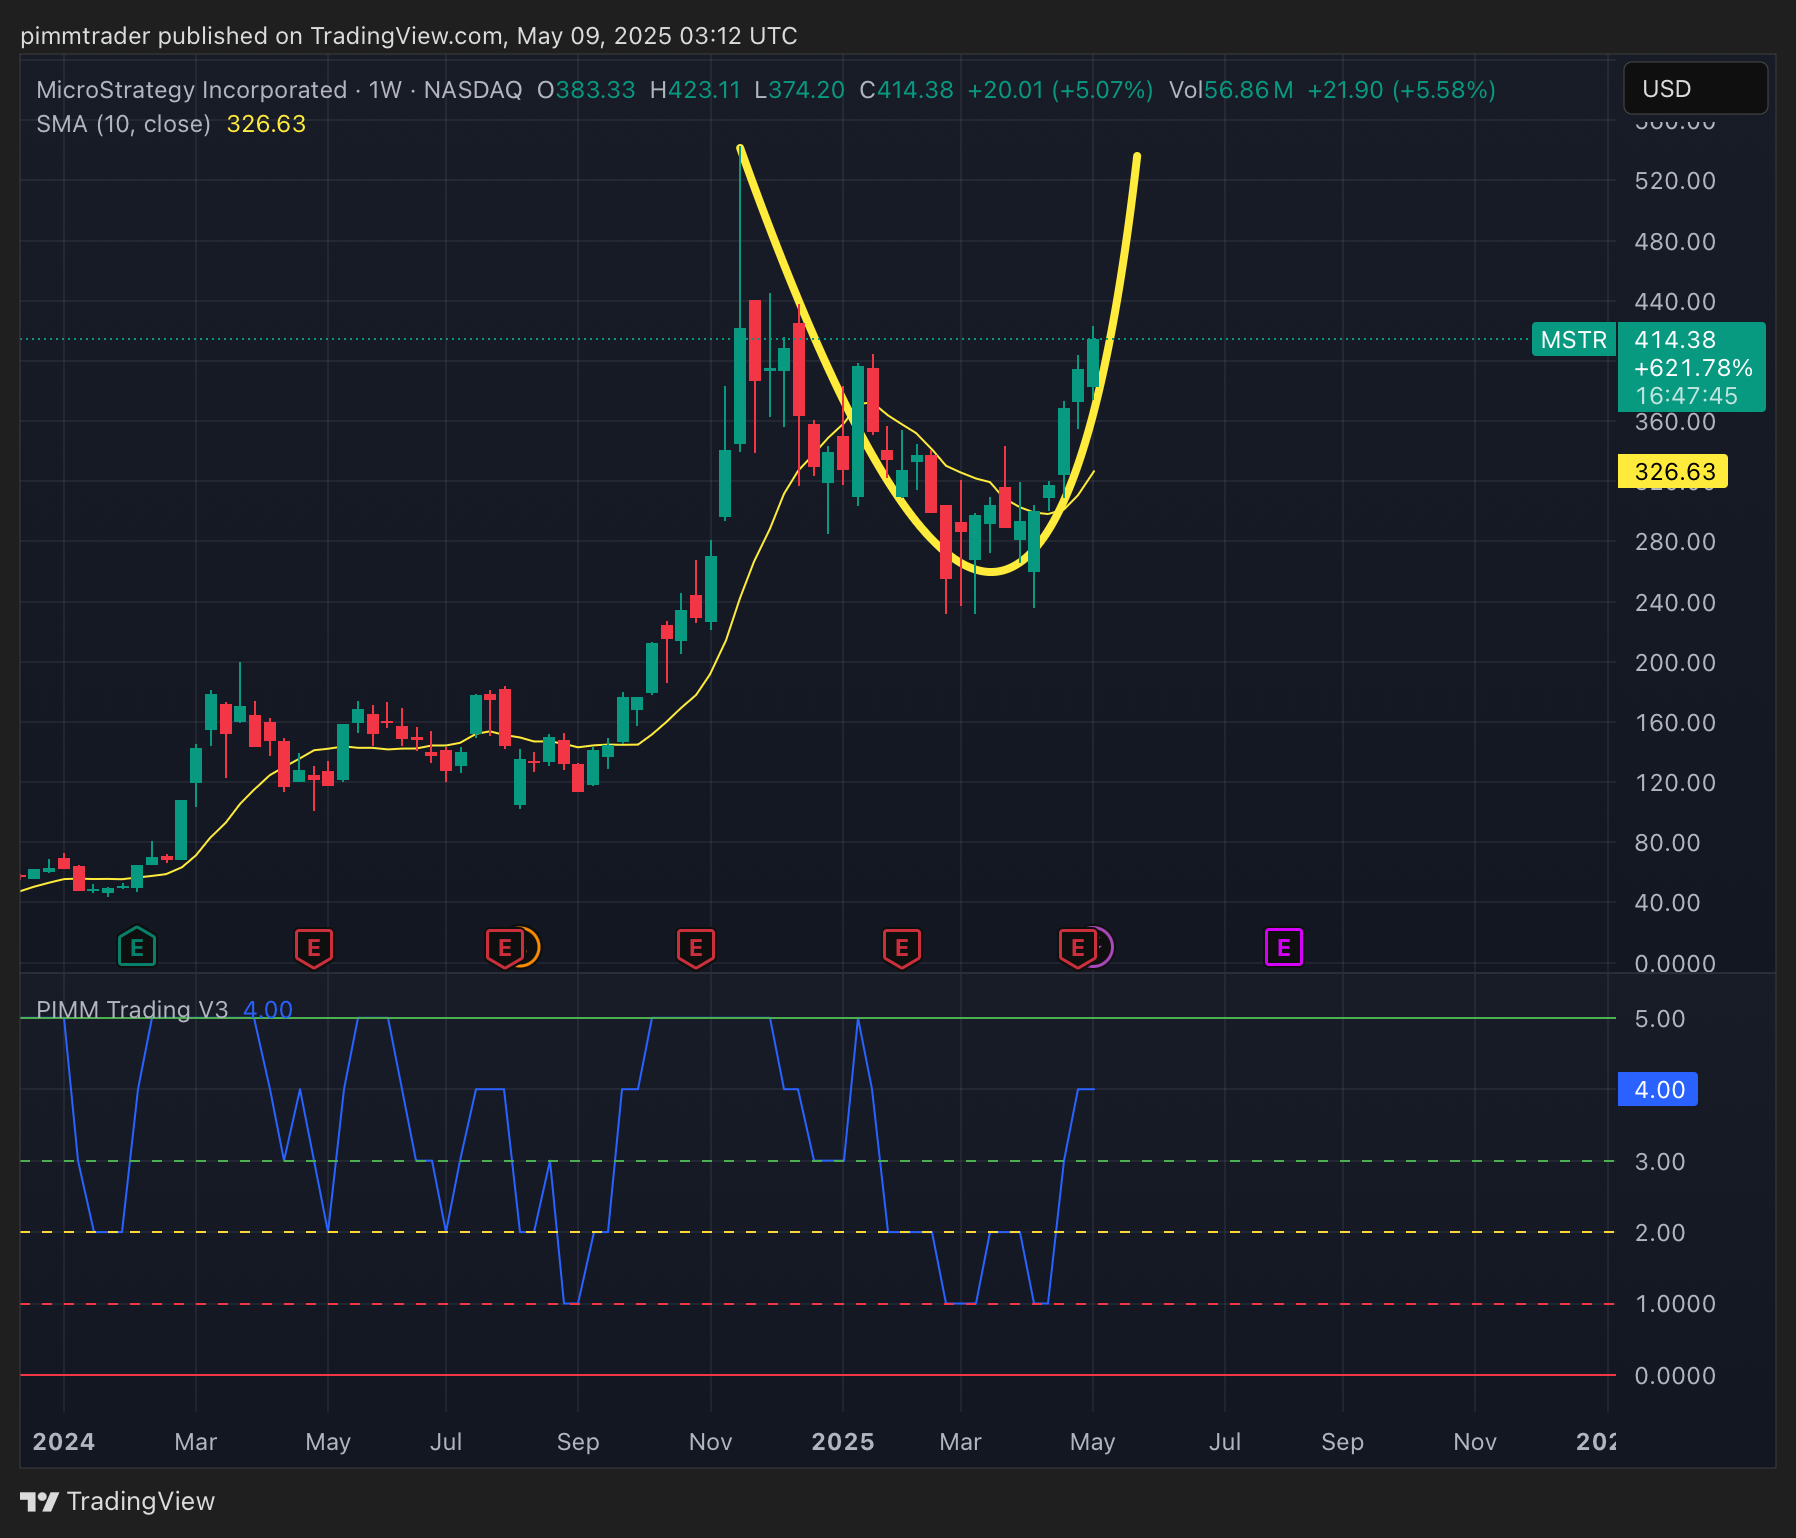1796x1538 pixels.
Task: Click the open value O383.33
Action: click(586, 90)
